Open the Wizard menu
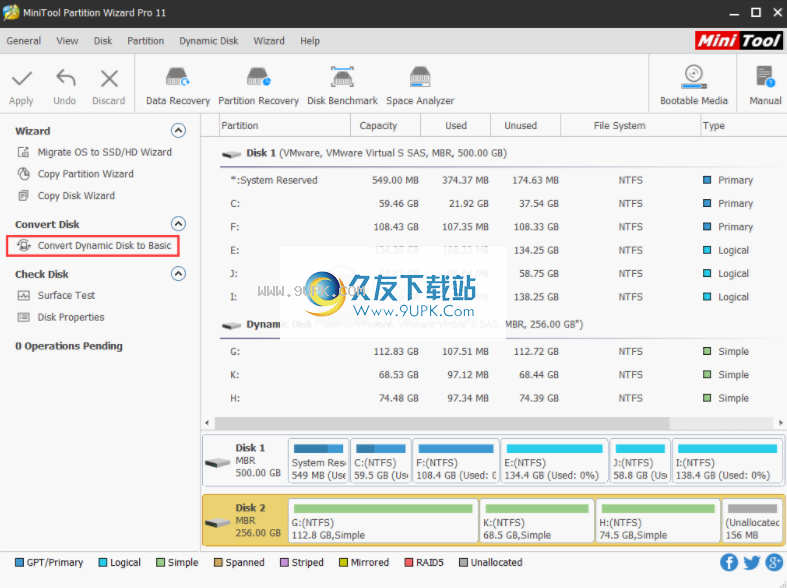The width and height of the screenshot is (787, 588). (269, 41)
